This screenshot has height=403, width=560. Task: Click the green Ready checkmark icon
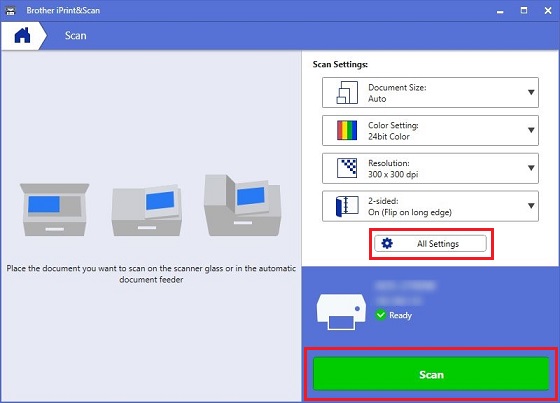[x=381, y=315]
